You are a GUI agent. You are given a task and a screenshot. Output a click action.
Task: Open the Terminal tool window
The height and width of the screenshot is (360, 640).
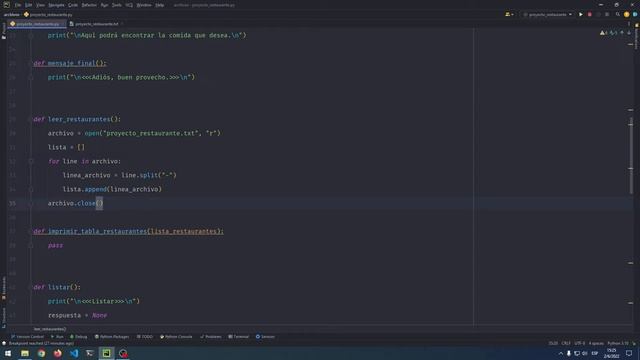click(x=239, y=337)
